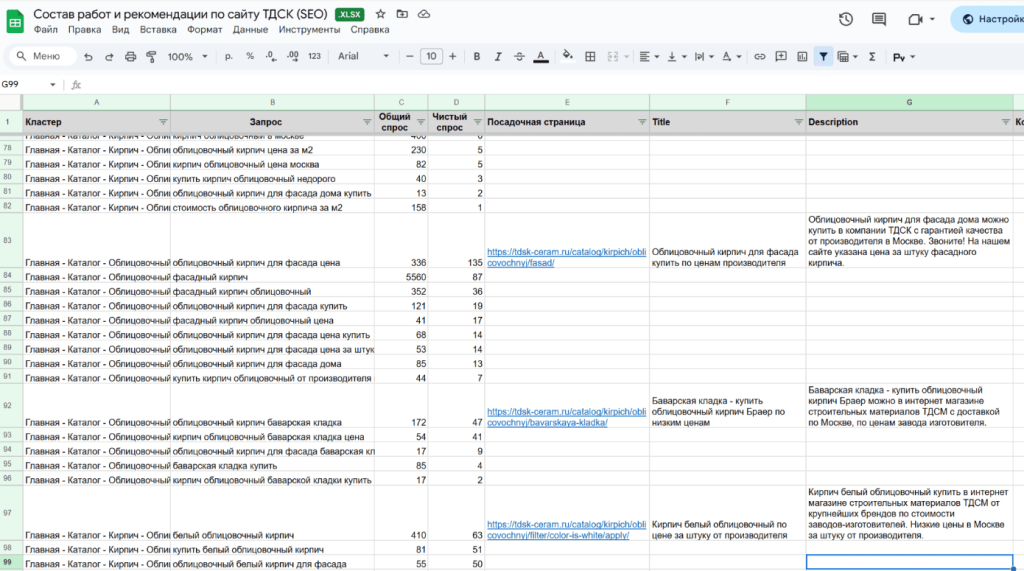
Task: Open filter for Title column
Action: pos(798,122)
